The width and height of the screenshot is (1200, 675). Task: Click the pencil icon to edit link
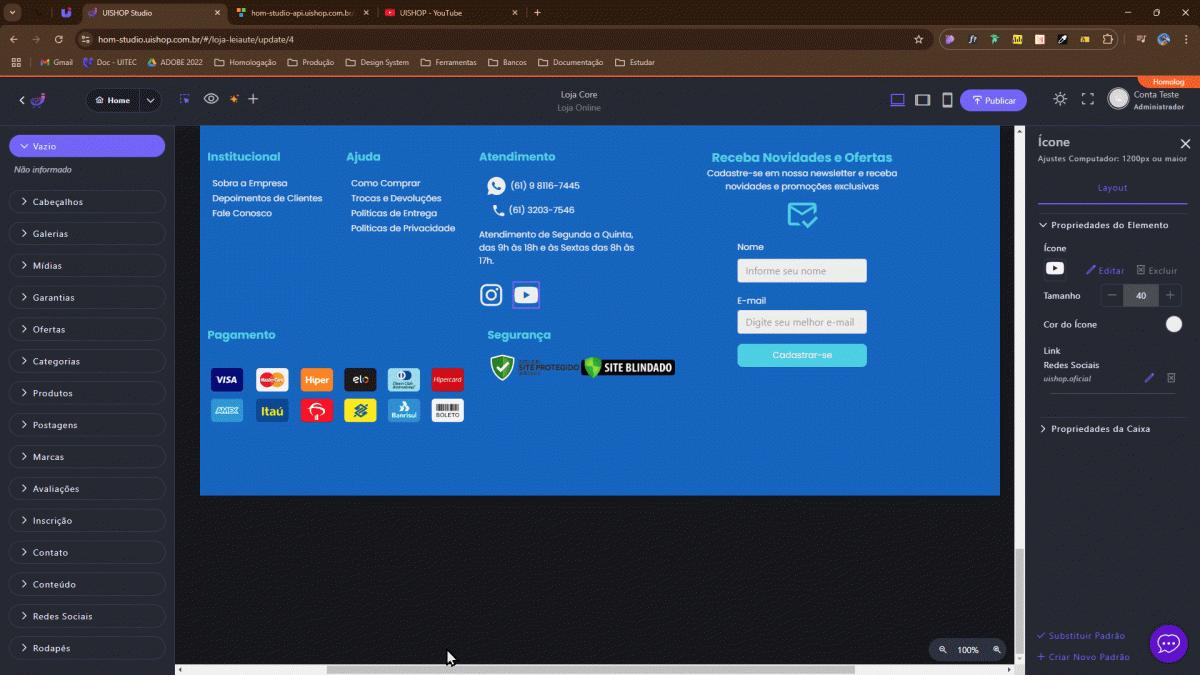(1149, 378)
